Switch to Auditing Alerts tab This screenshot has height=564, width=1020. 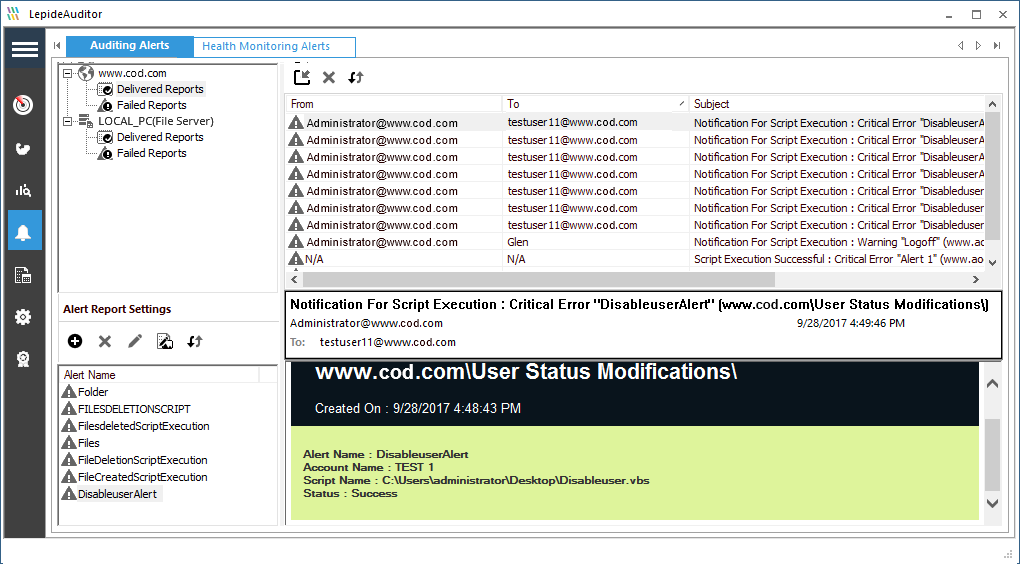pyautogui.click(x=129, y=46)
